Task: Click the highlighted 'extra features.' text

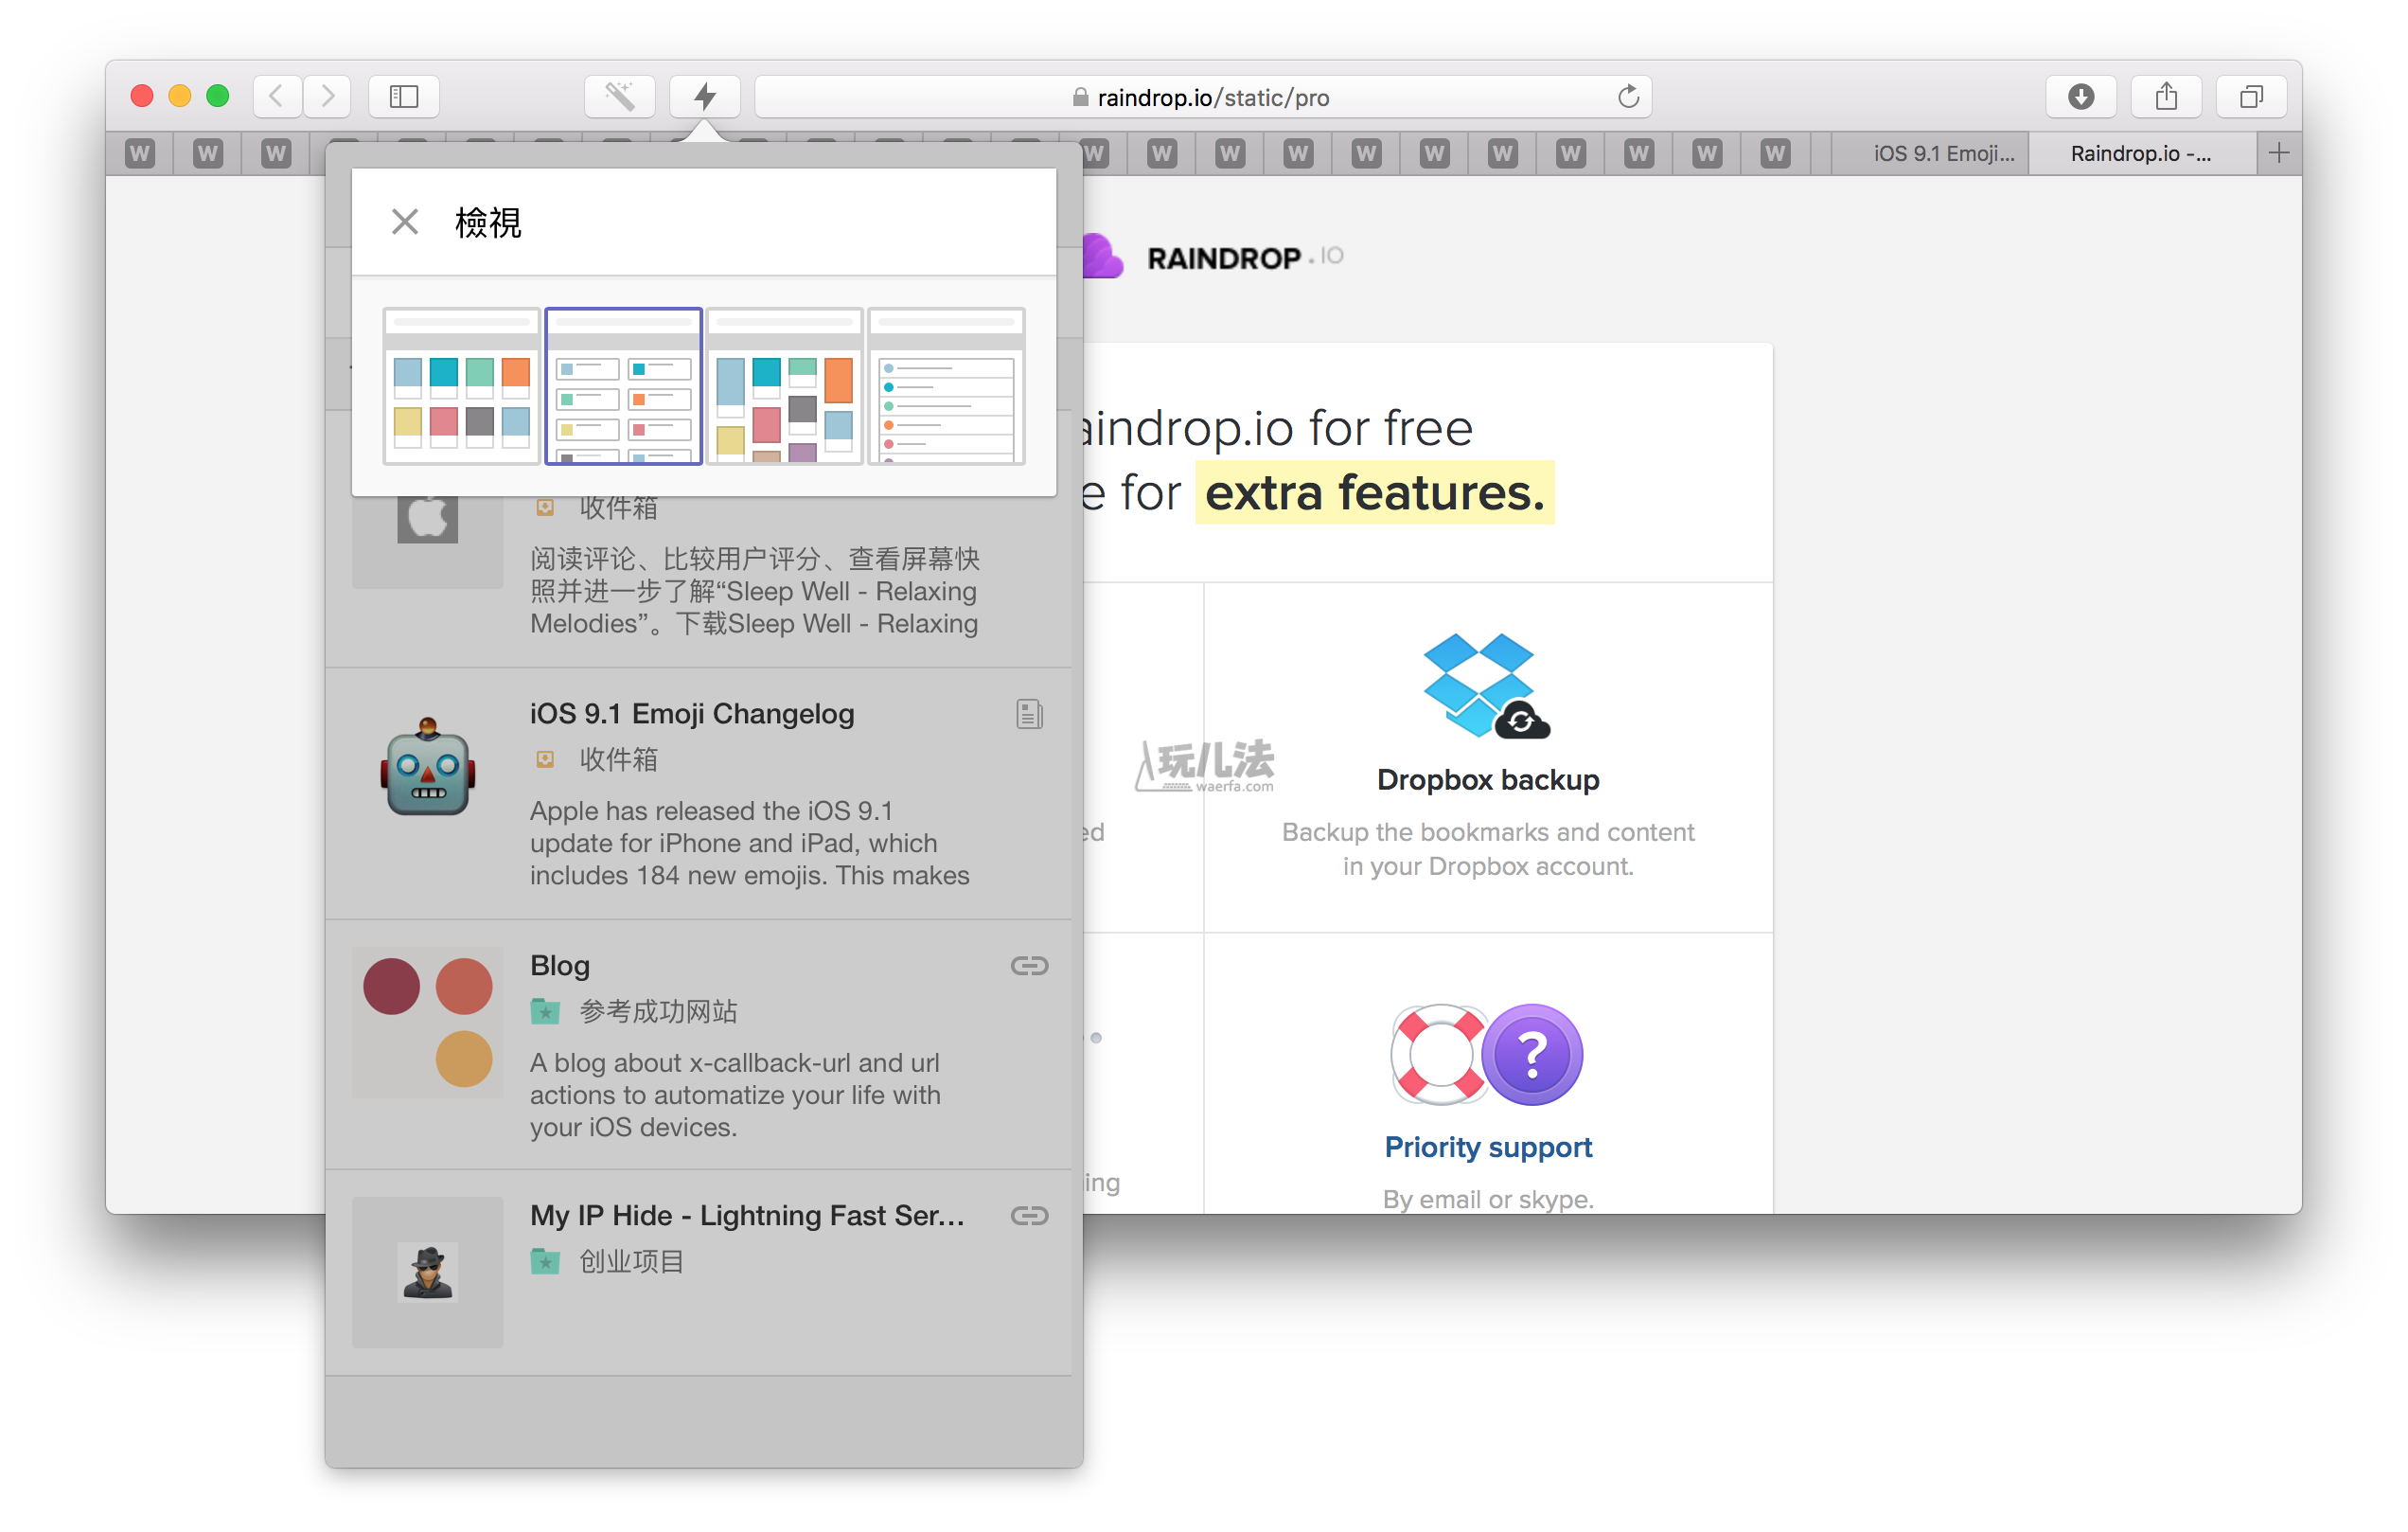Action: [1375, 492]
